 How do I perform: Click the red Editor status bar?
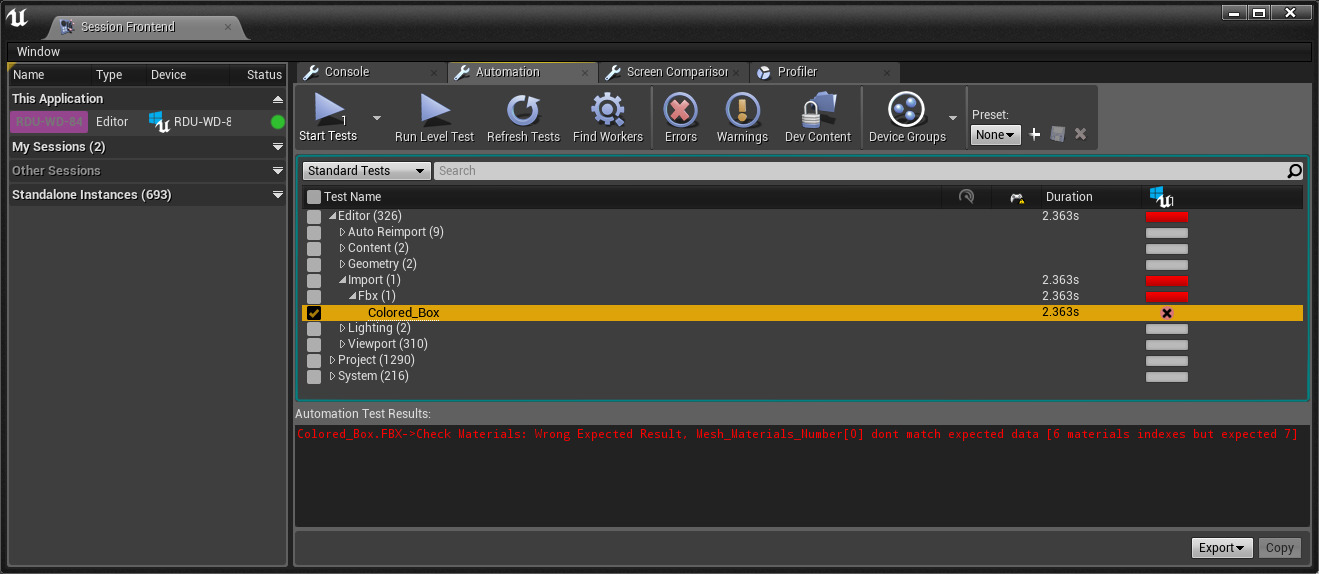[x=1166, y=216]
